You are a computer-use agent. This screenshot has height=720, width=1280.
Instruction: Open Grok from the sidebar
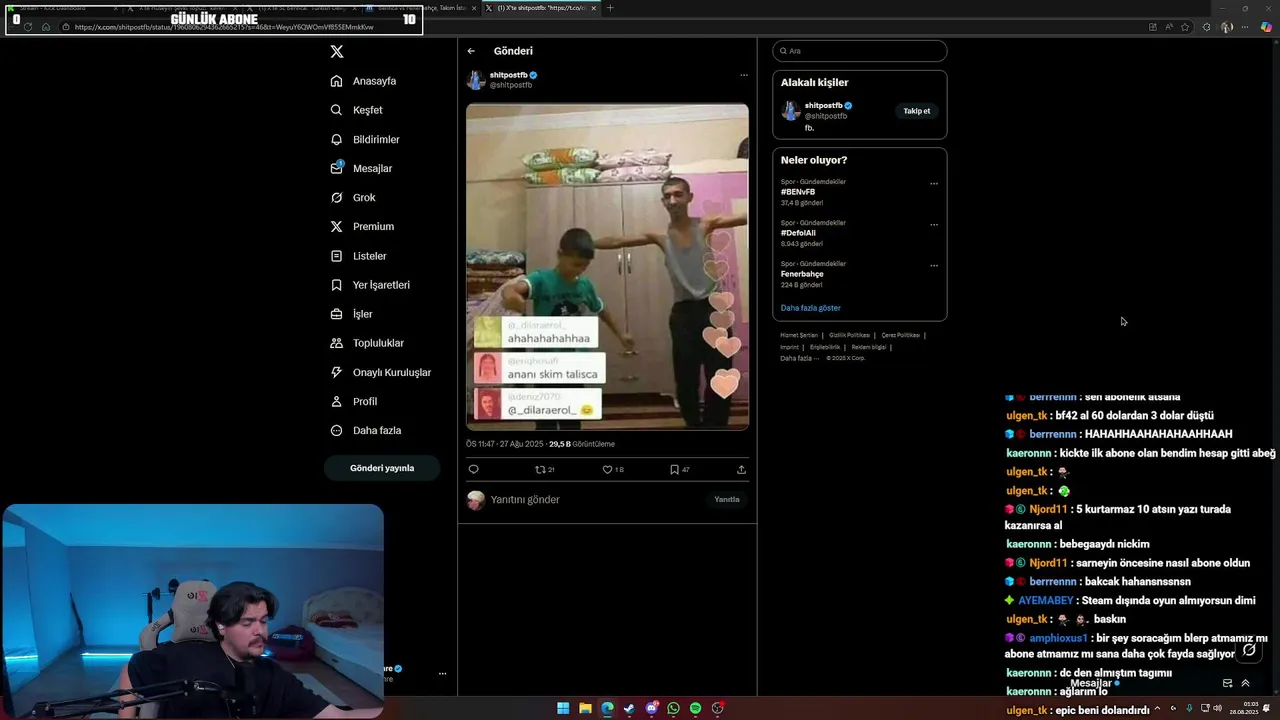353,198
